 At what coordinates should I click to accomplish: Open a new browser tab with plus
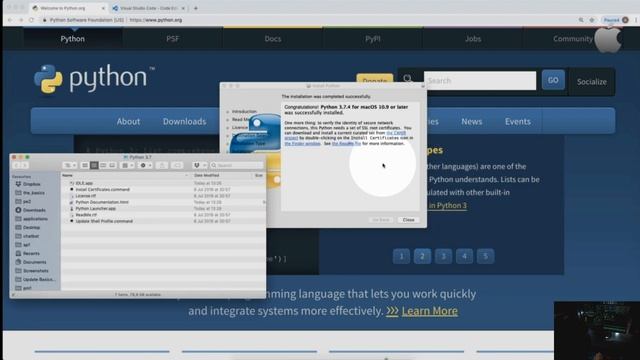pos(196,8)
